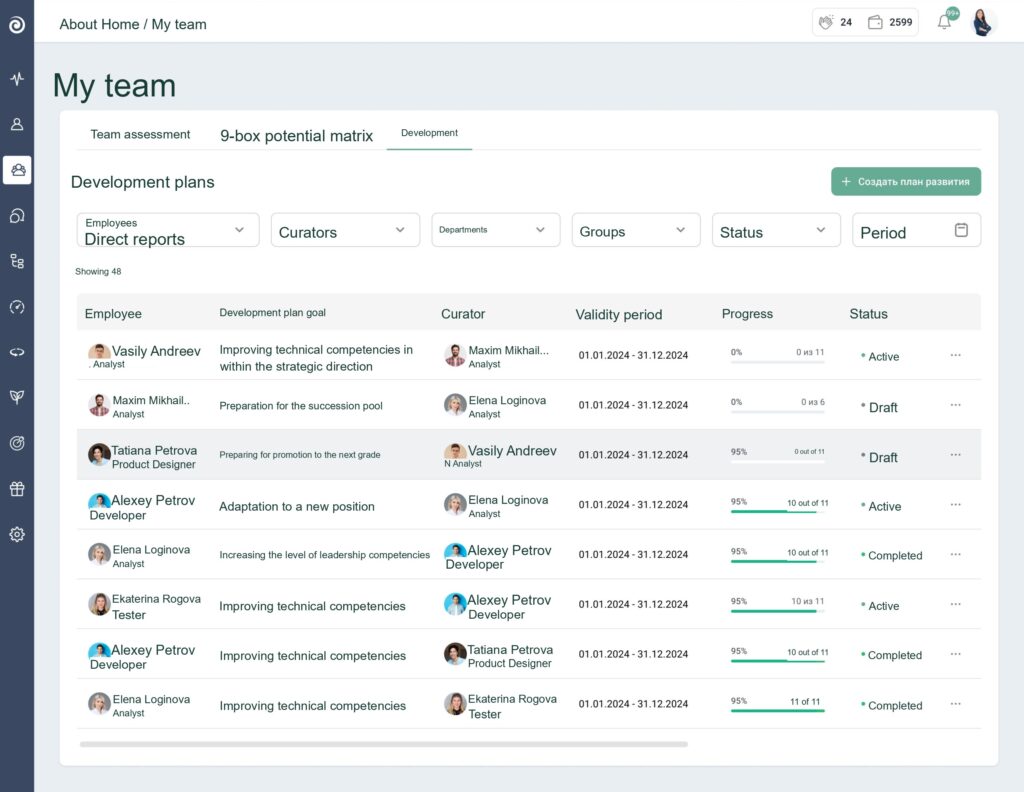Open the feedback loop sidebar icon
Image resolution: width=1024 pixels, height=792 pixels.
click(x=17, y=352)
